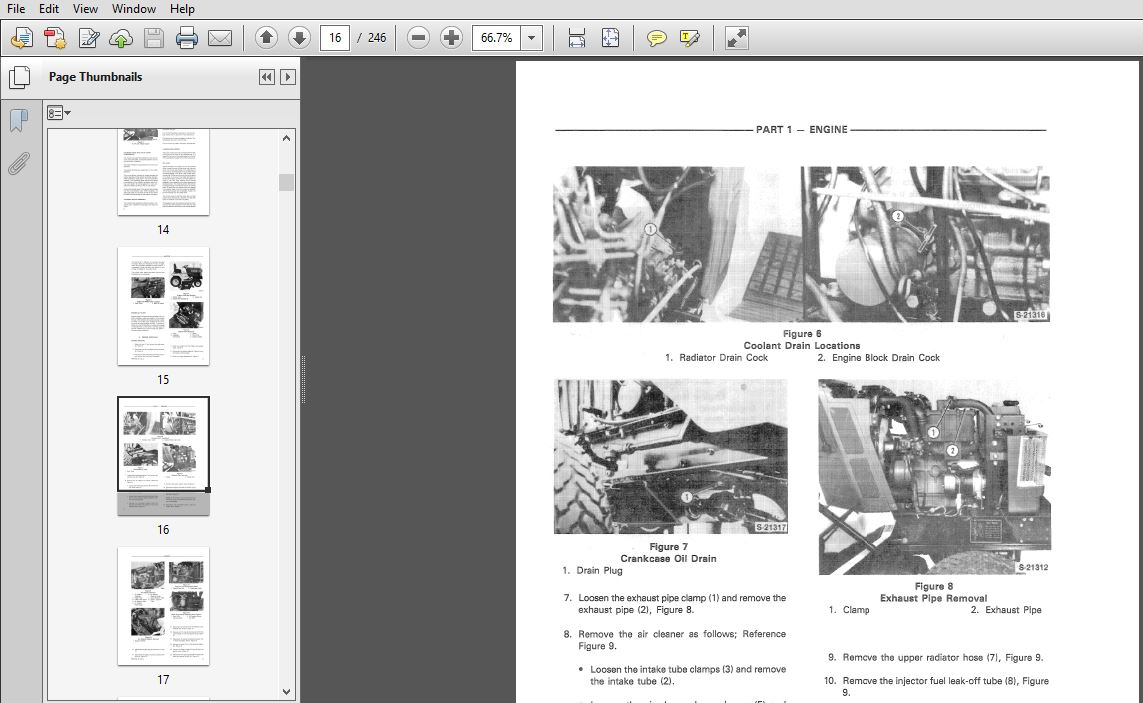Image resolution: width=1143 pixels, height=703 pixels.
Task: Click the page number field showing 16
Action: (x=335, y=38)
